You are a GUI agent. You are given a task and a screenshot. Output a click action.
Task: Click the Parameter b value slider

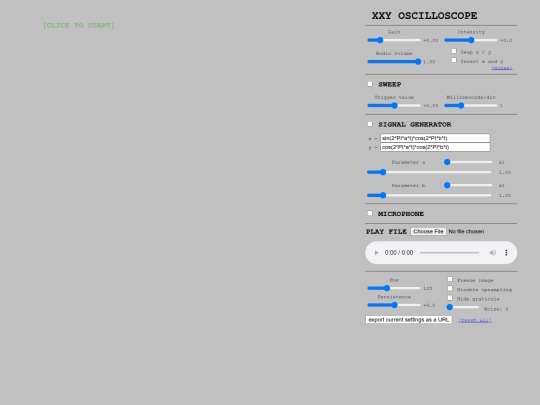pyautogui.click(x=429, y=195)
